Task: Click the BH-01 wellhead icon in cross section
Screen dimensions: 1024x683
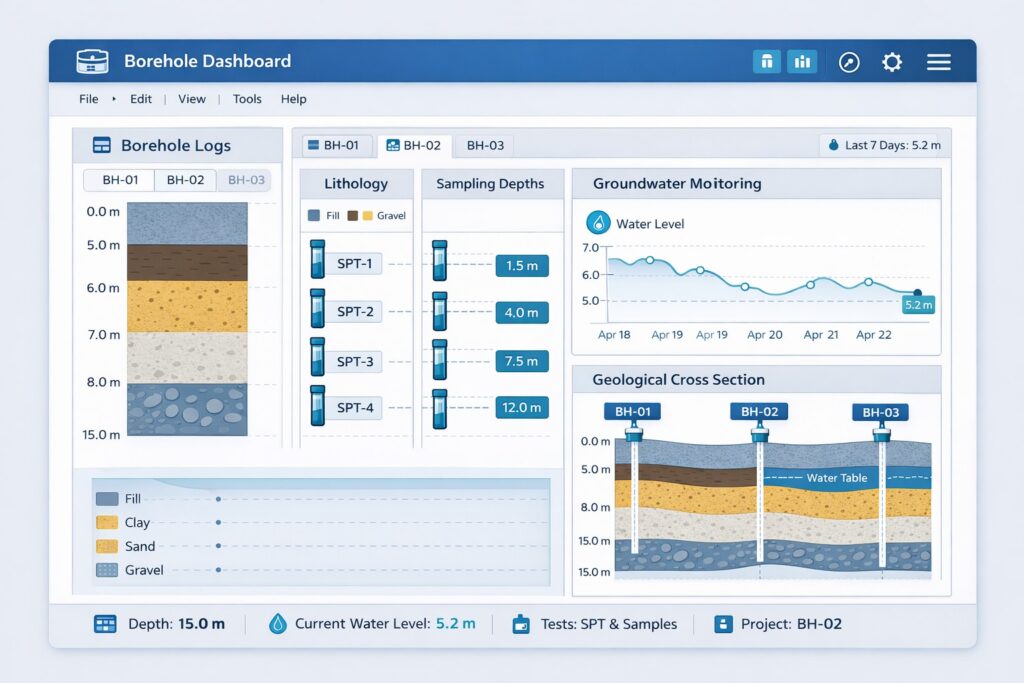Action: pyautogui.click(x=633, y=432)
